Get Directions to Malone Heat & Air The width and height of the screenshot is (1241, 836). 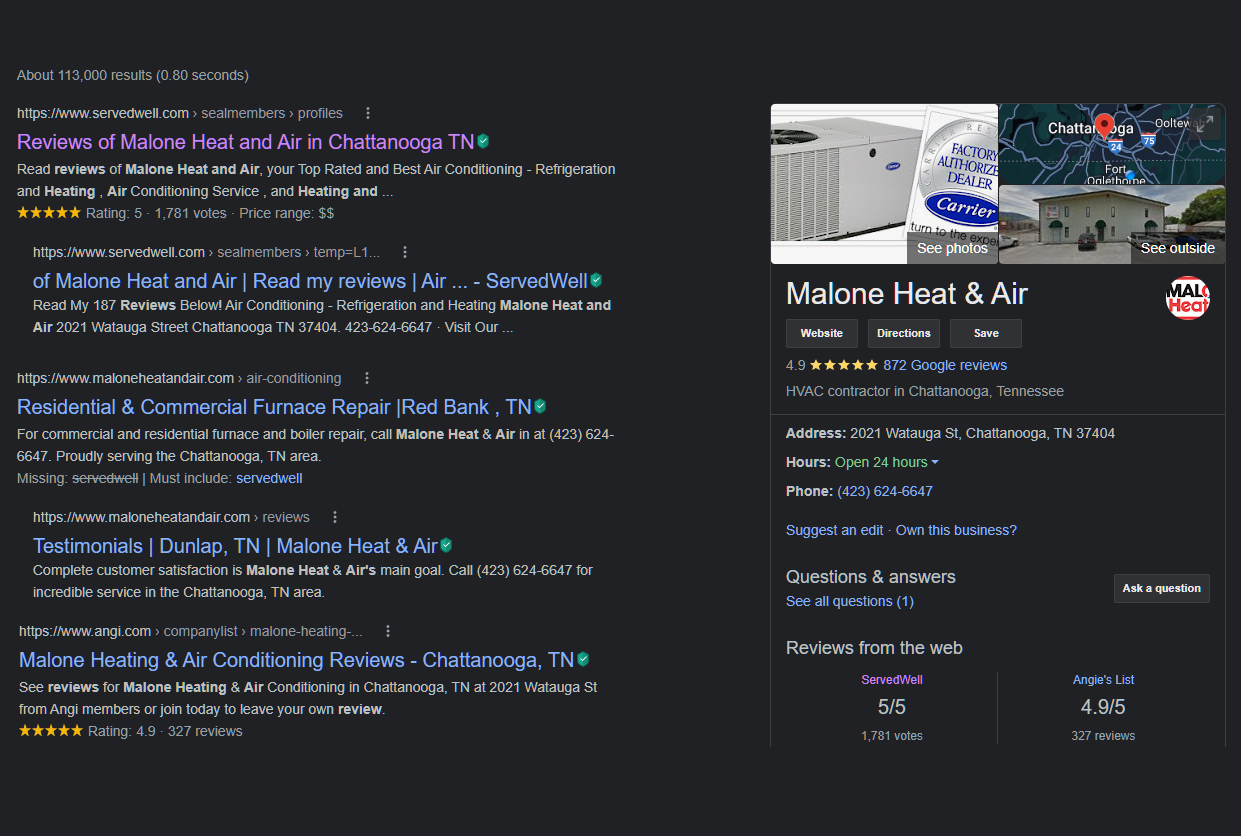[903, 333]
